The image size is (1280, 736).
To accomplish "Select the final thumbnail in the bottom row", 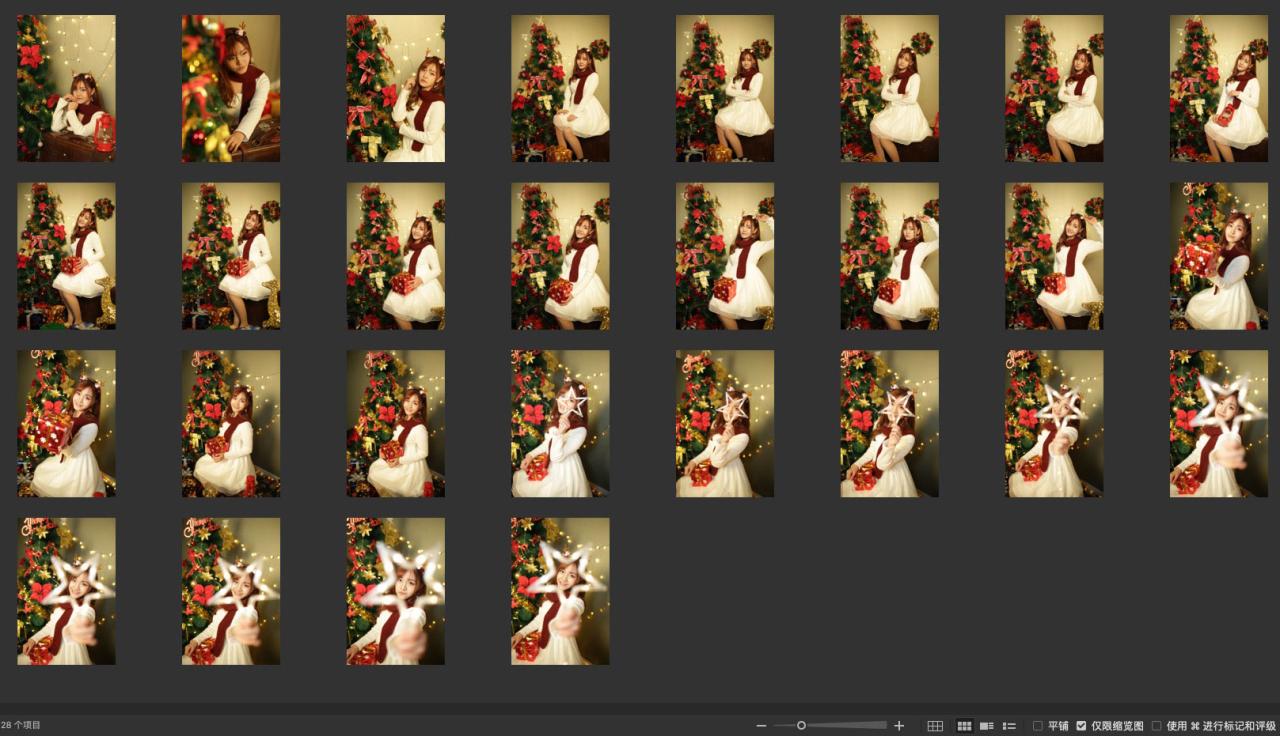I will [560, 591].
